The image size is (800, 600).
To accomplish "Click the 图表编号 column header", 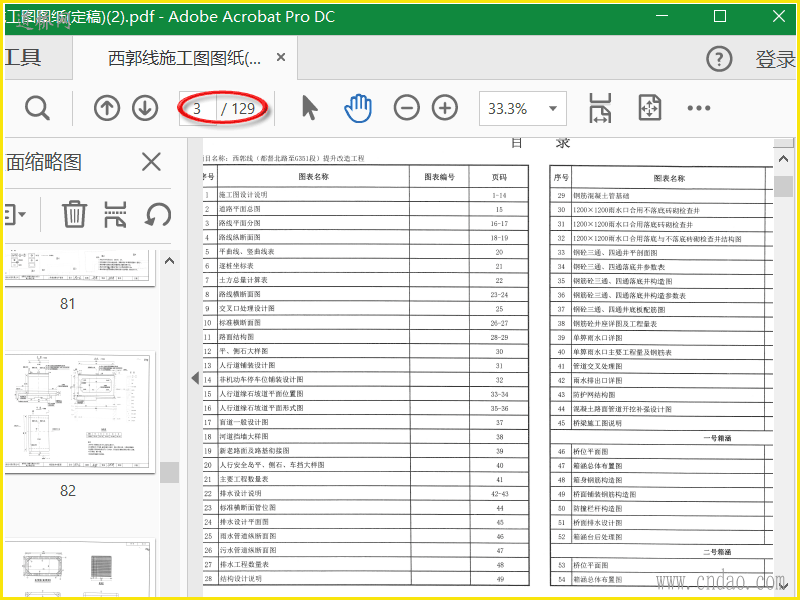I will pyautogui.click(x=439, y=177).
